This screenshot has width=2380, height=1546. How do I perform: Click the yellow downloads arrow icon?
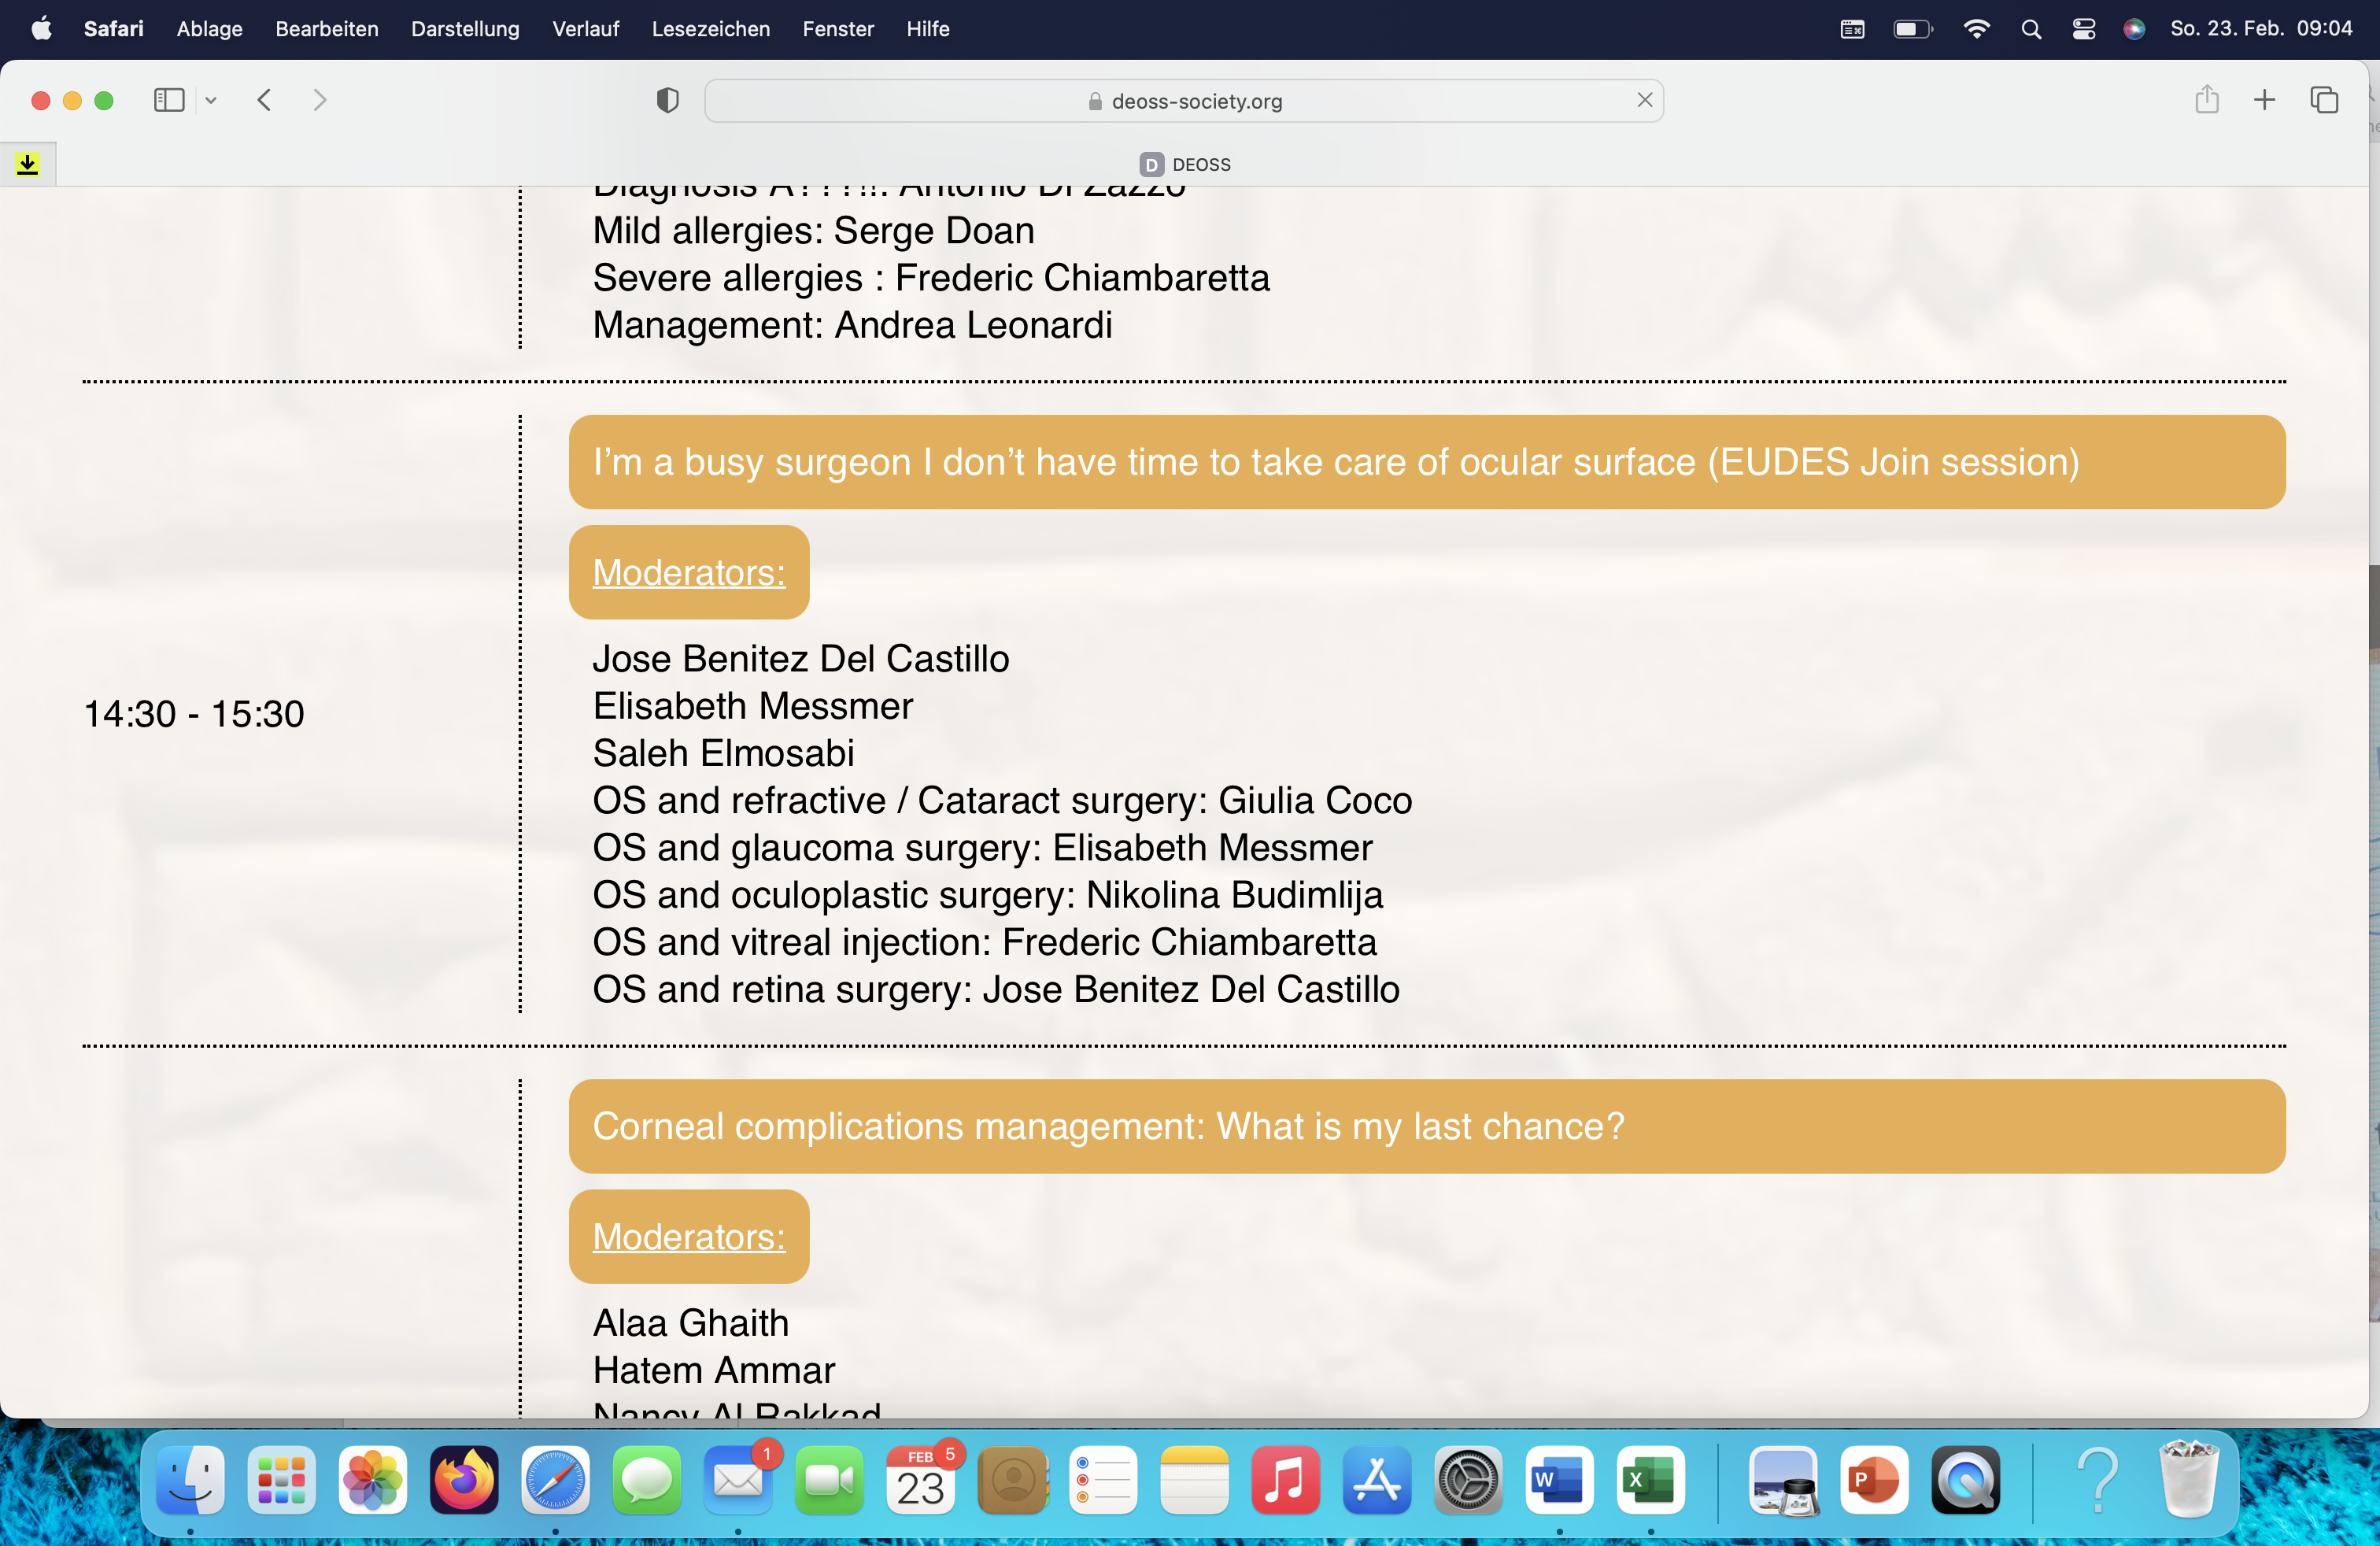coord(28,164)
